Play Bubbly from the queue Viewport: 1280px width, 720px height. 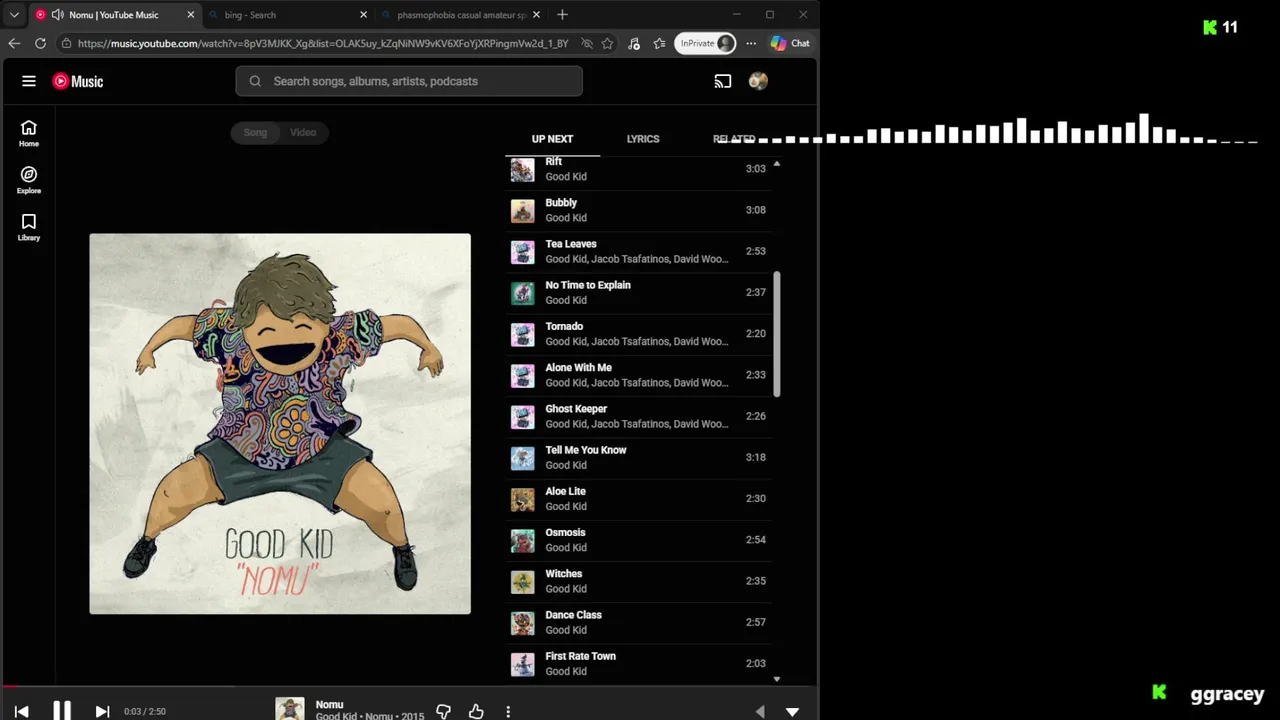[x=638, y=210]
